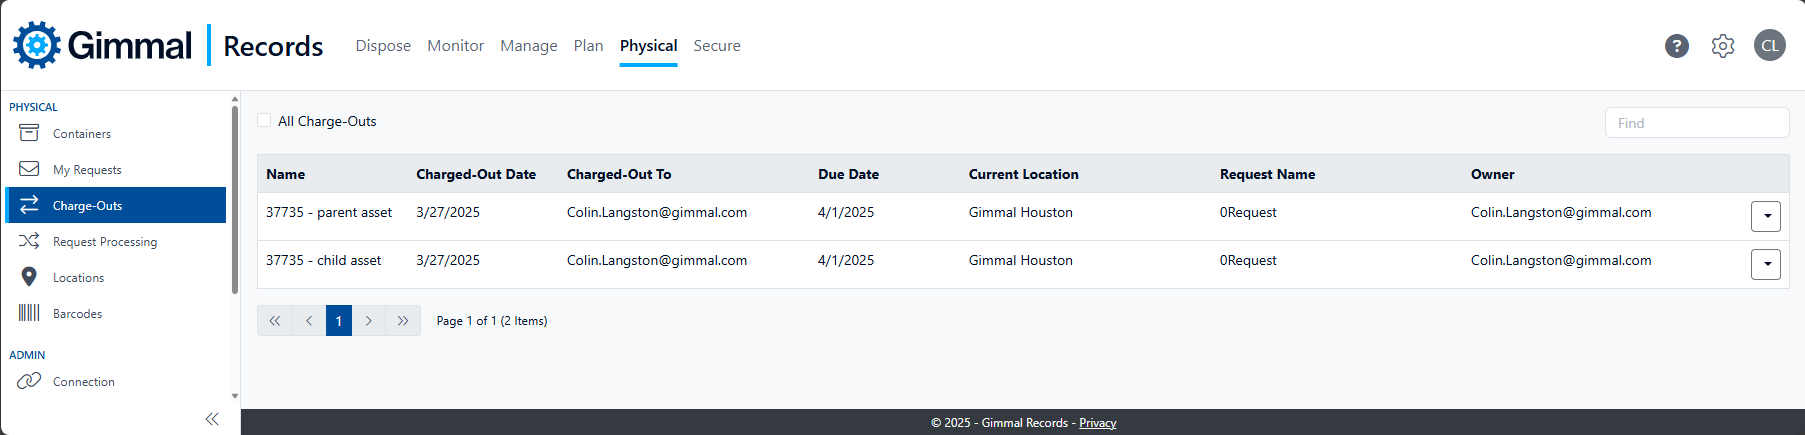Click 3/27/2025 date in child asset row
Viewport: 1805px width, 435px height.
click(448, 260)
